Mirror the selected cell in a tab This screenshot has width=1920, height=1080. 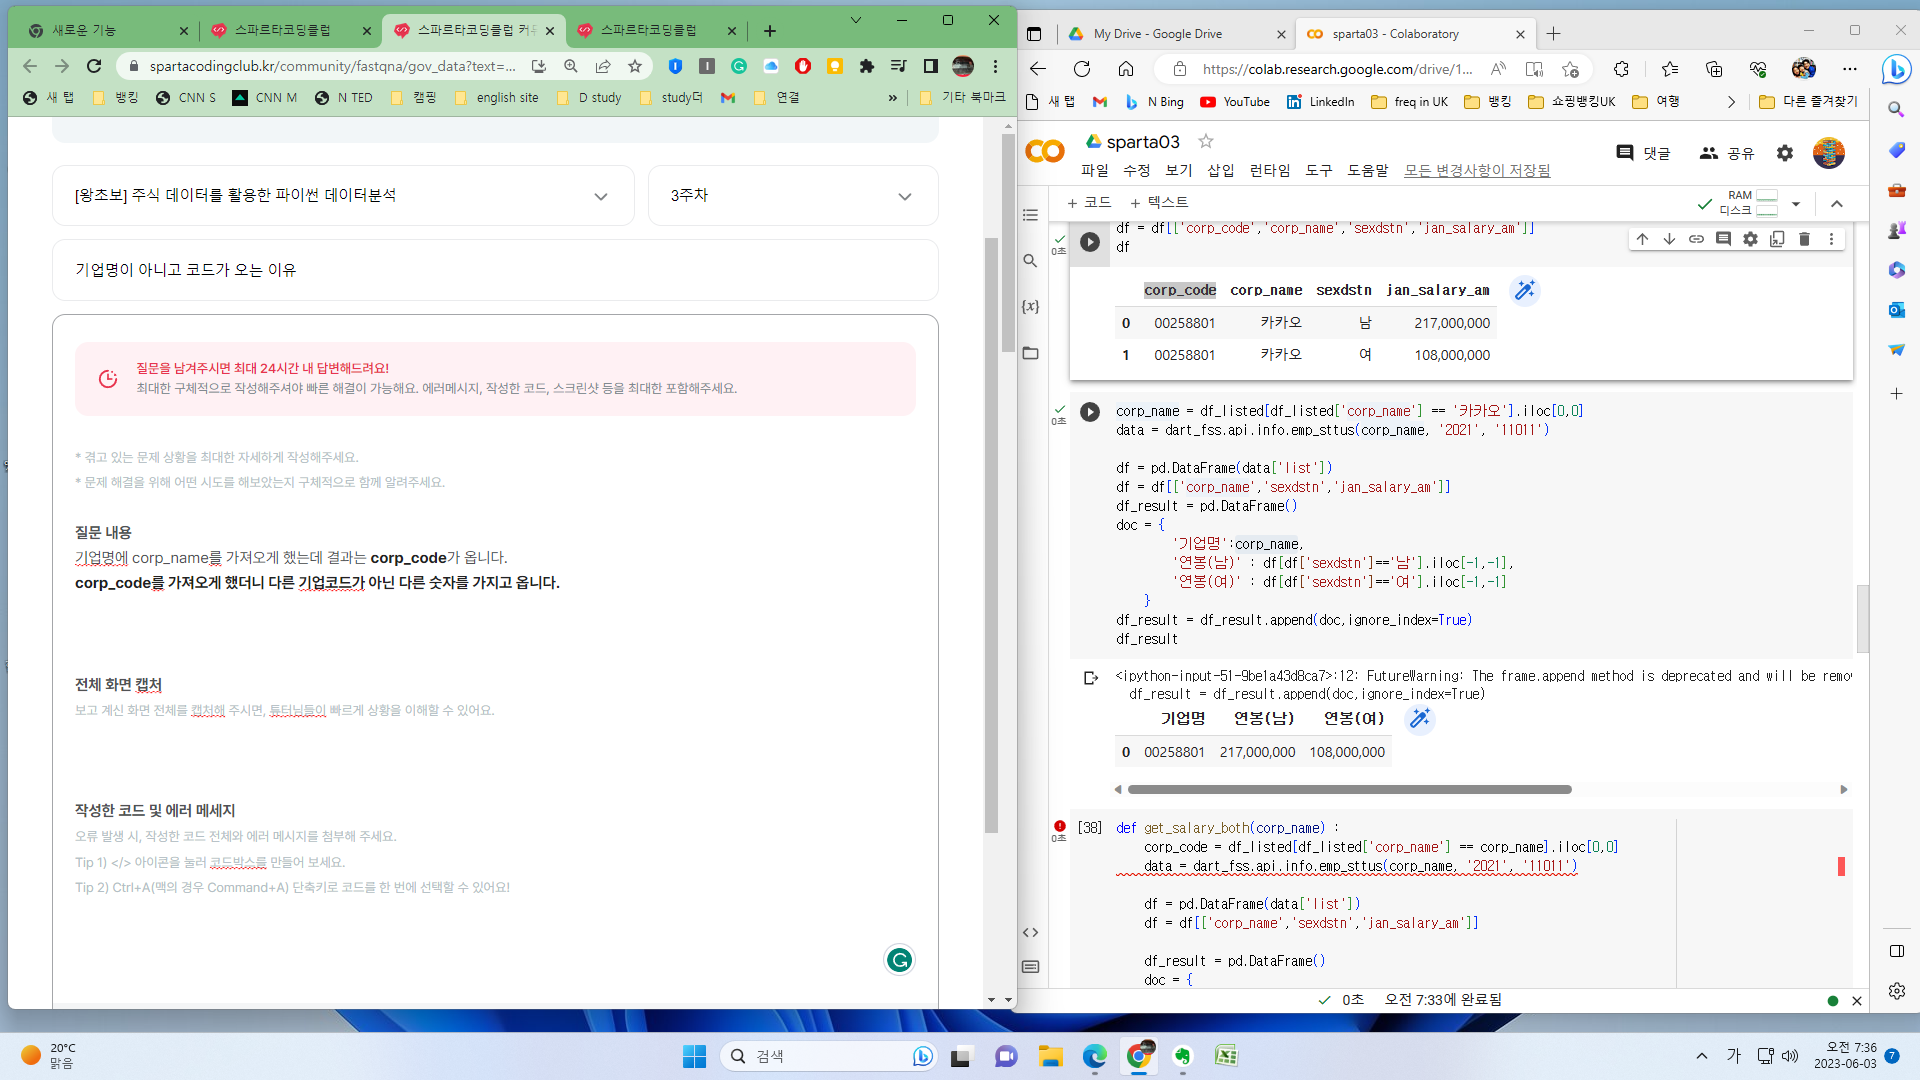(x=1777, y=239)
